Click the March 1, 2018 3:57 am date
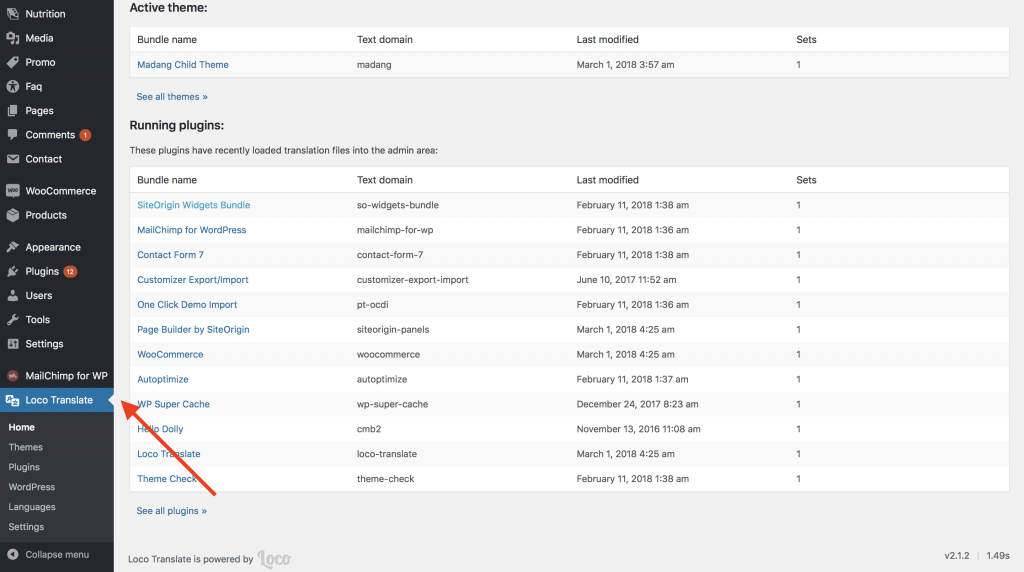The width and height of the screenshot is (1024, 572). [x=626, y=65]
